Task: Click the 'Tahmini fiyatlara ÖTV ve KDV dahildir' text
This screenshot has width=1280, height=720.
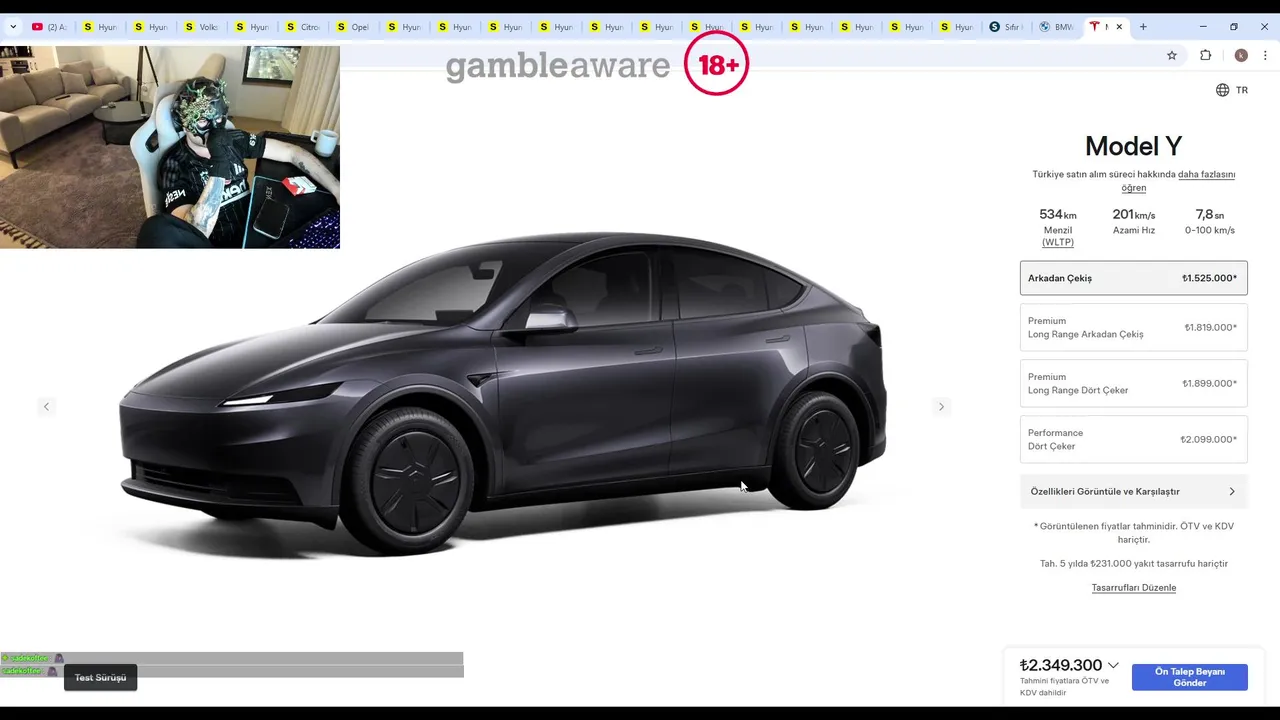Action: (1065, 686)
